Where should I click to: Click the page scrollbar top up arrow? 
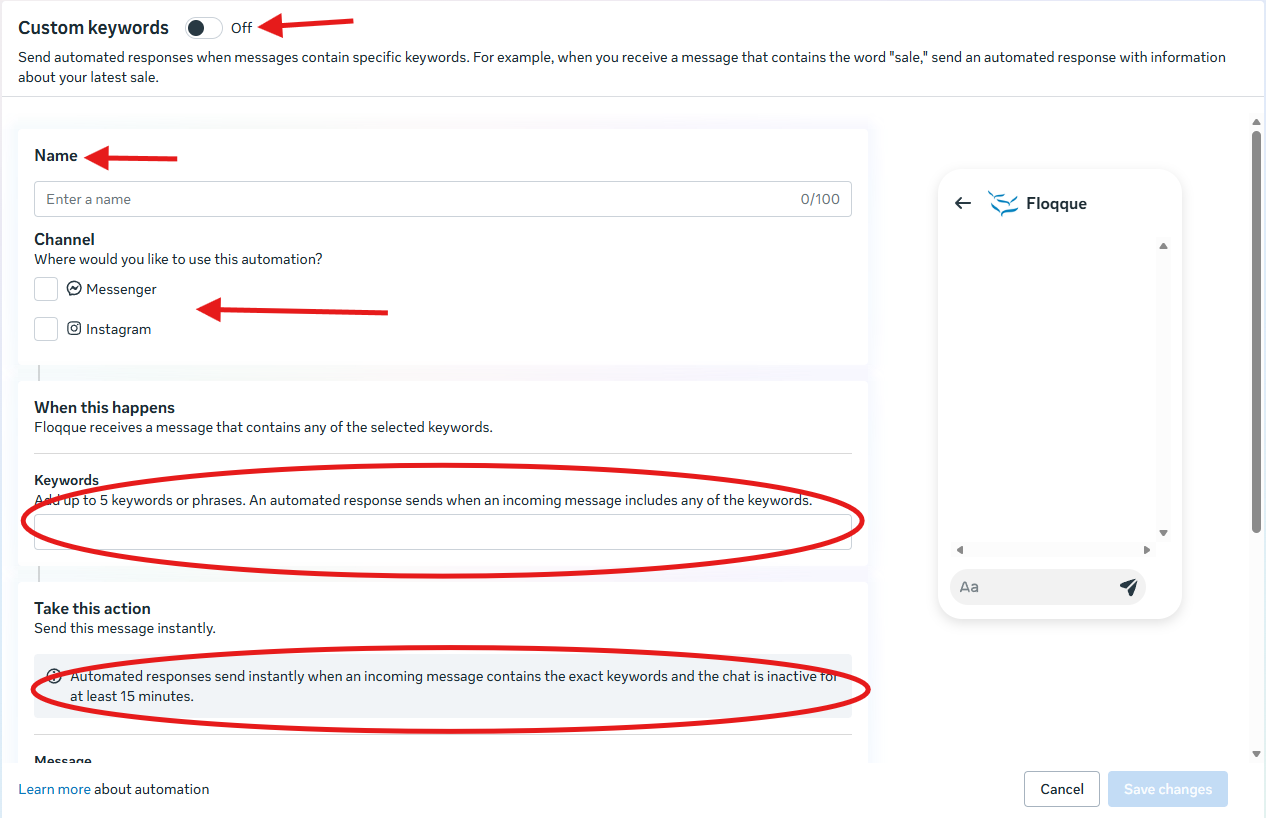tap(1257, 122)
